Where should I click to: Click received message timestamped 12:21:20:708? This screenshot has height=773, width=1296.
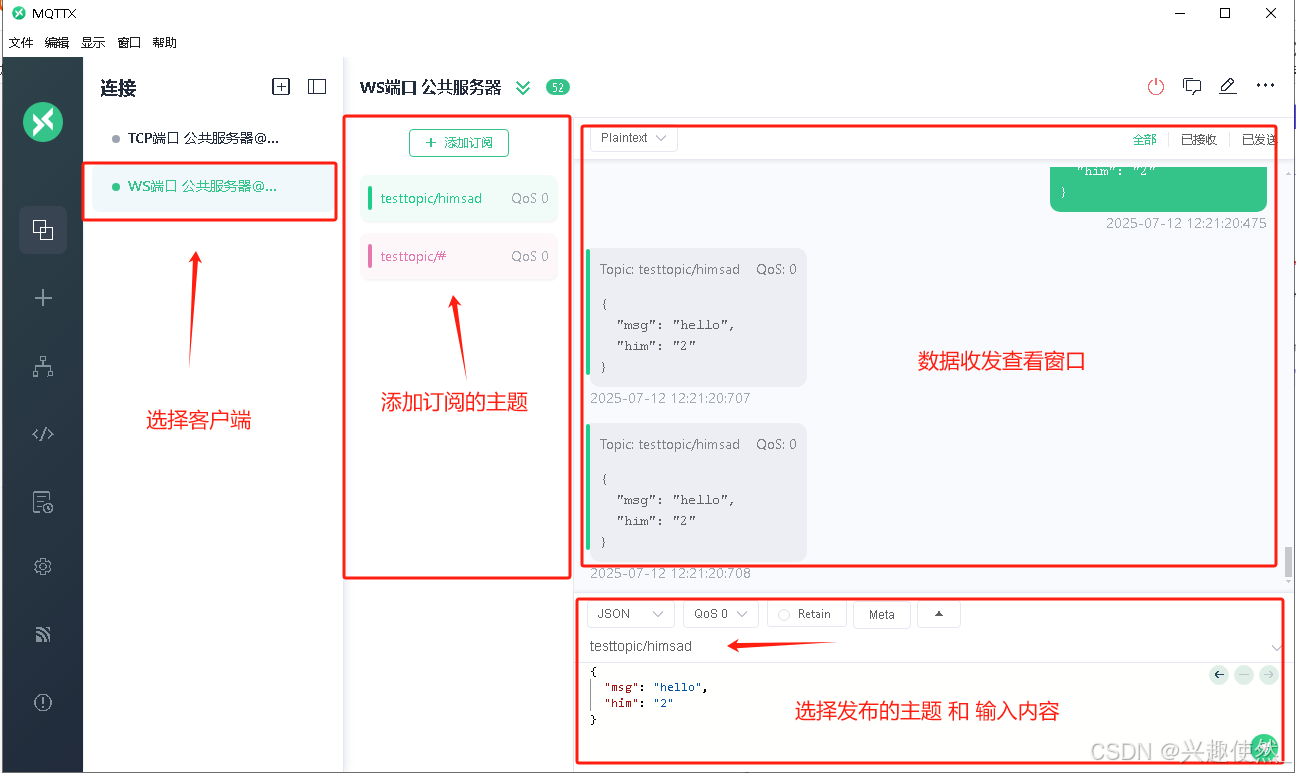click(696, 492)
